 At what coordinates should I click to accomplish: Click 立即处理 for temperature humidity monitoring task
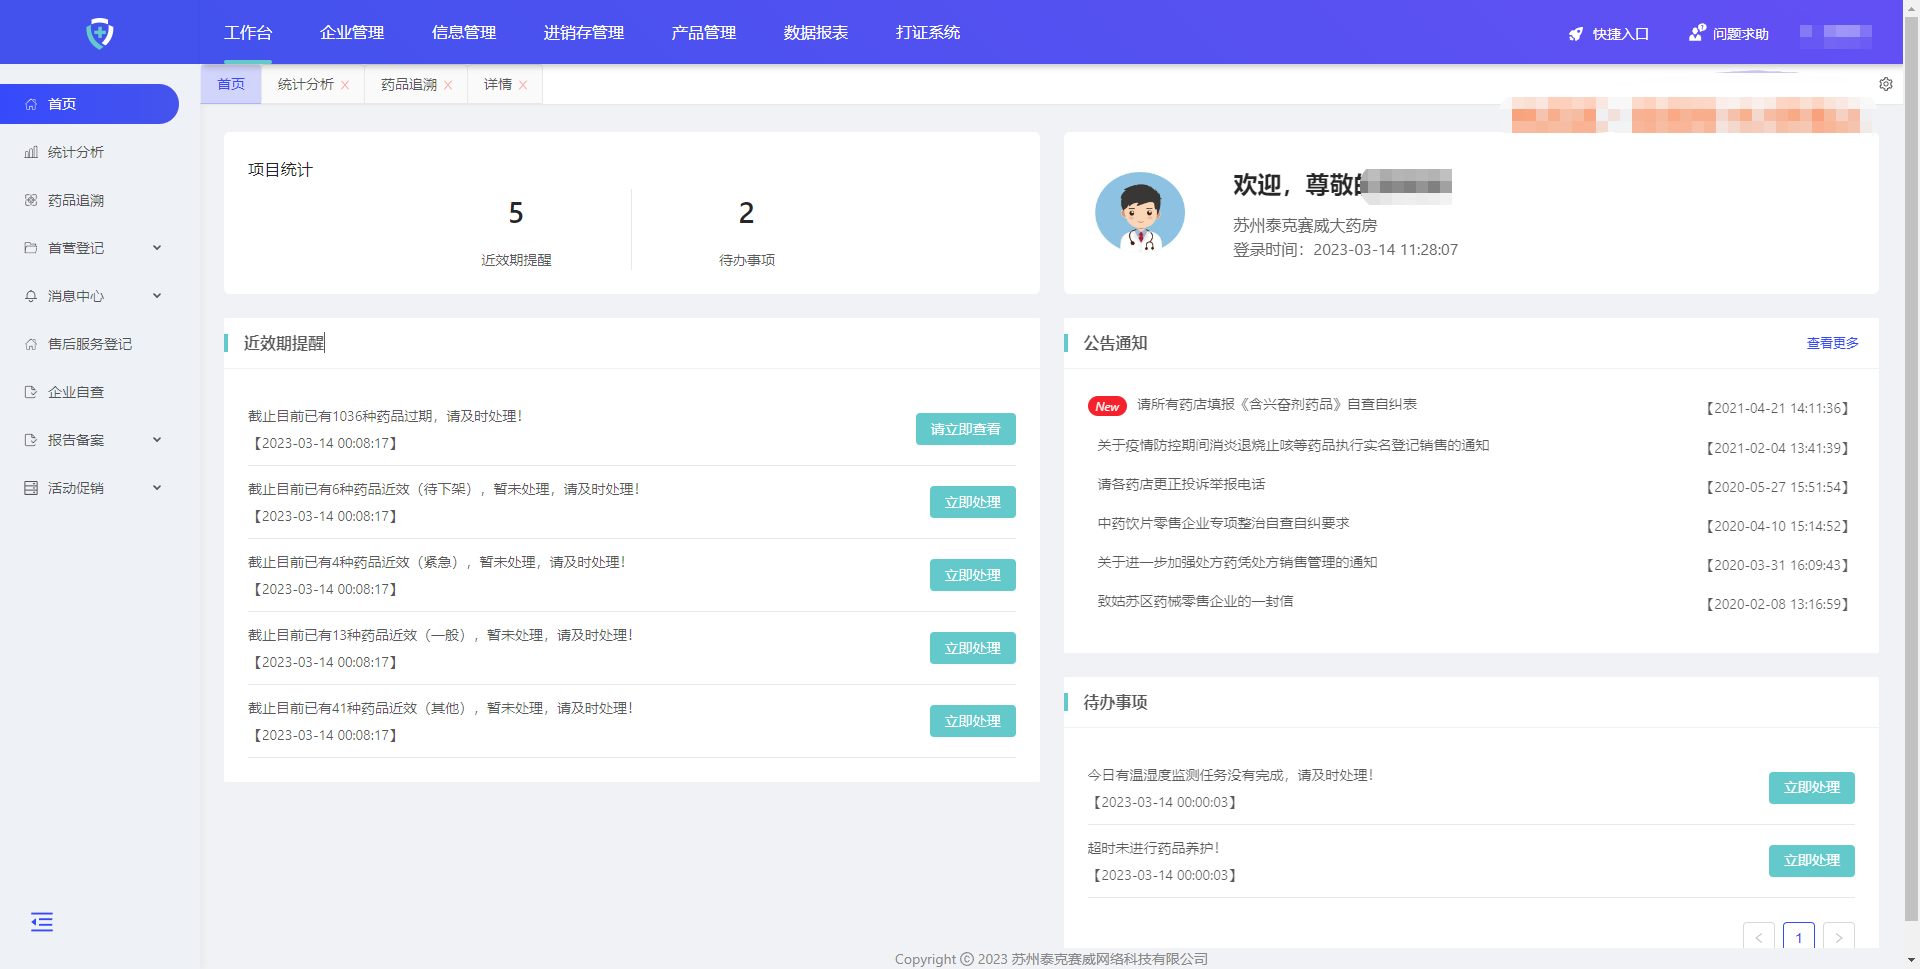tap(1811, 788)
